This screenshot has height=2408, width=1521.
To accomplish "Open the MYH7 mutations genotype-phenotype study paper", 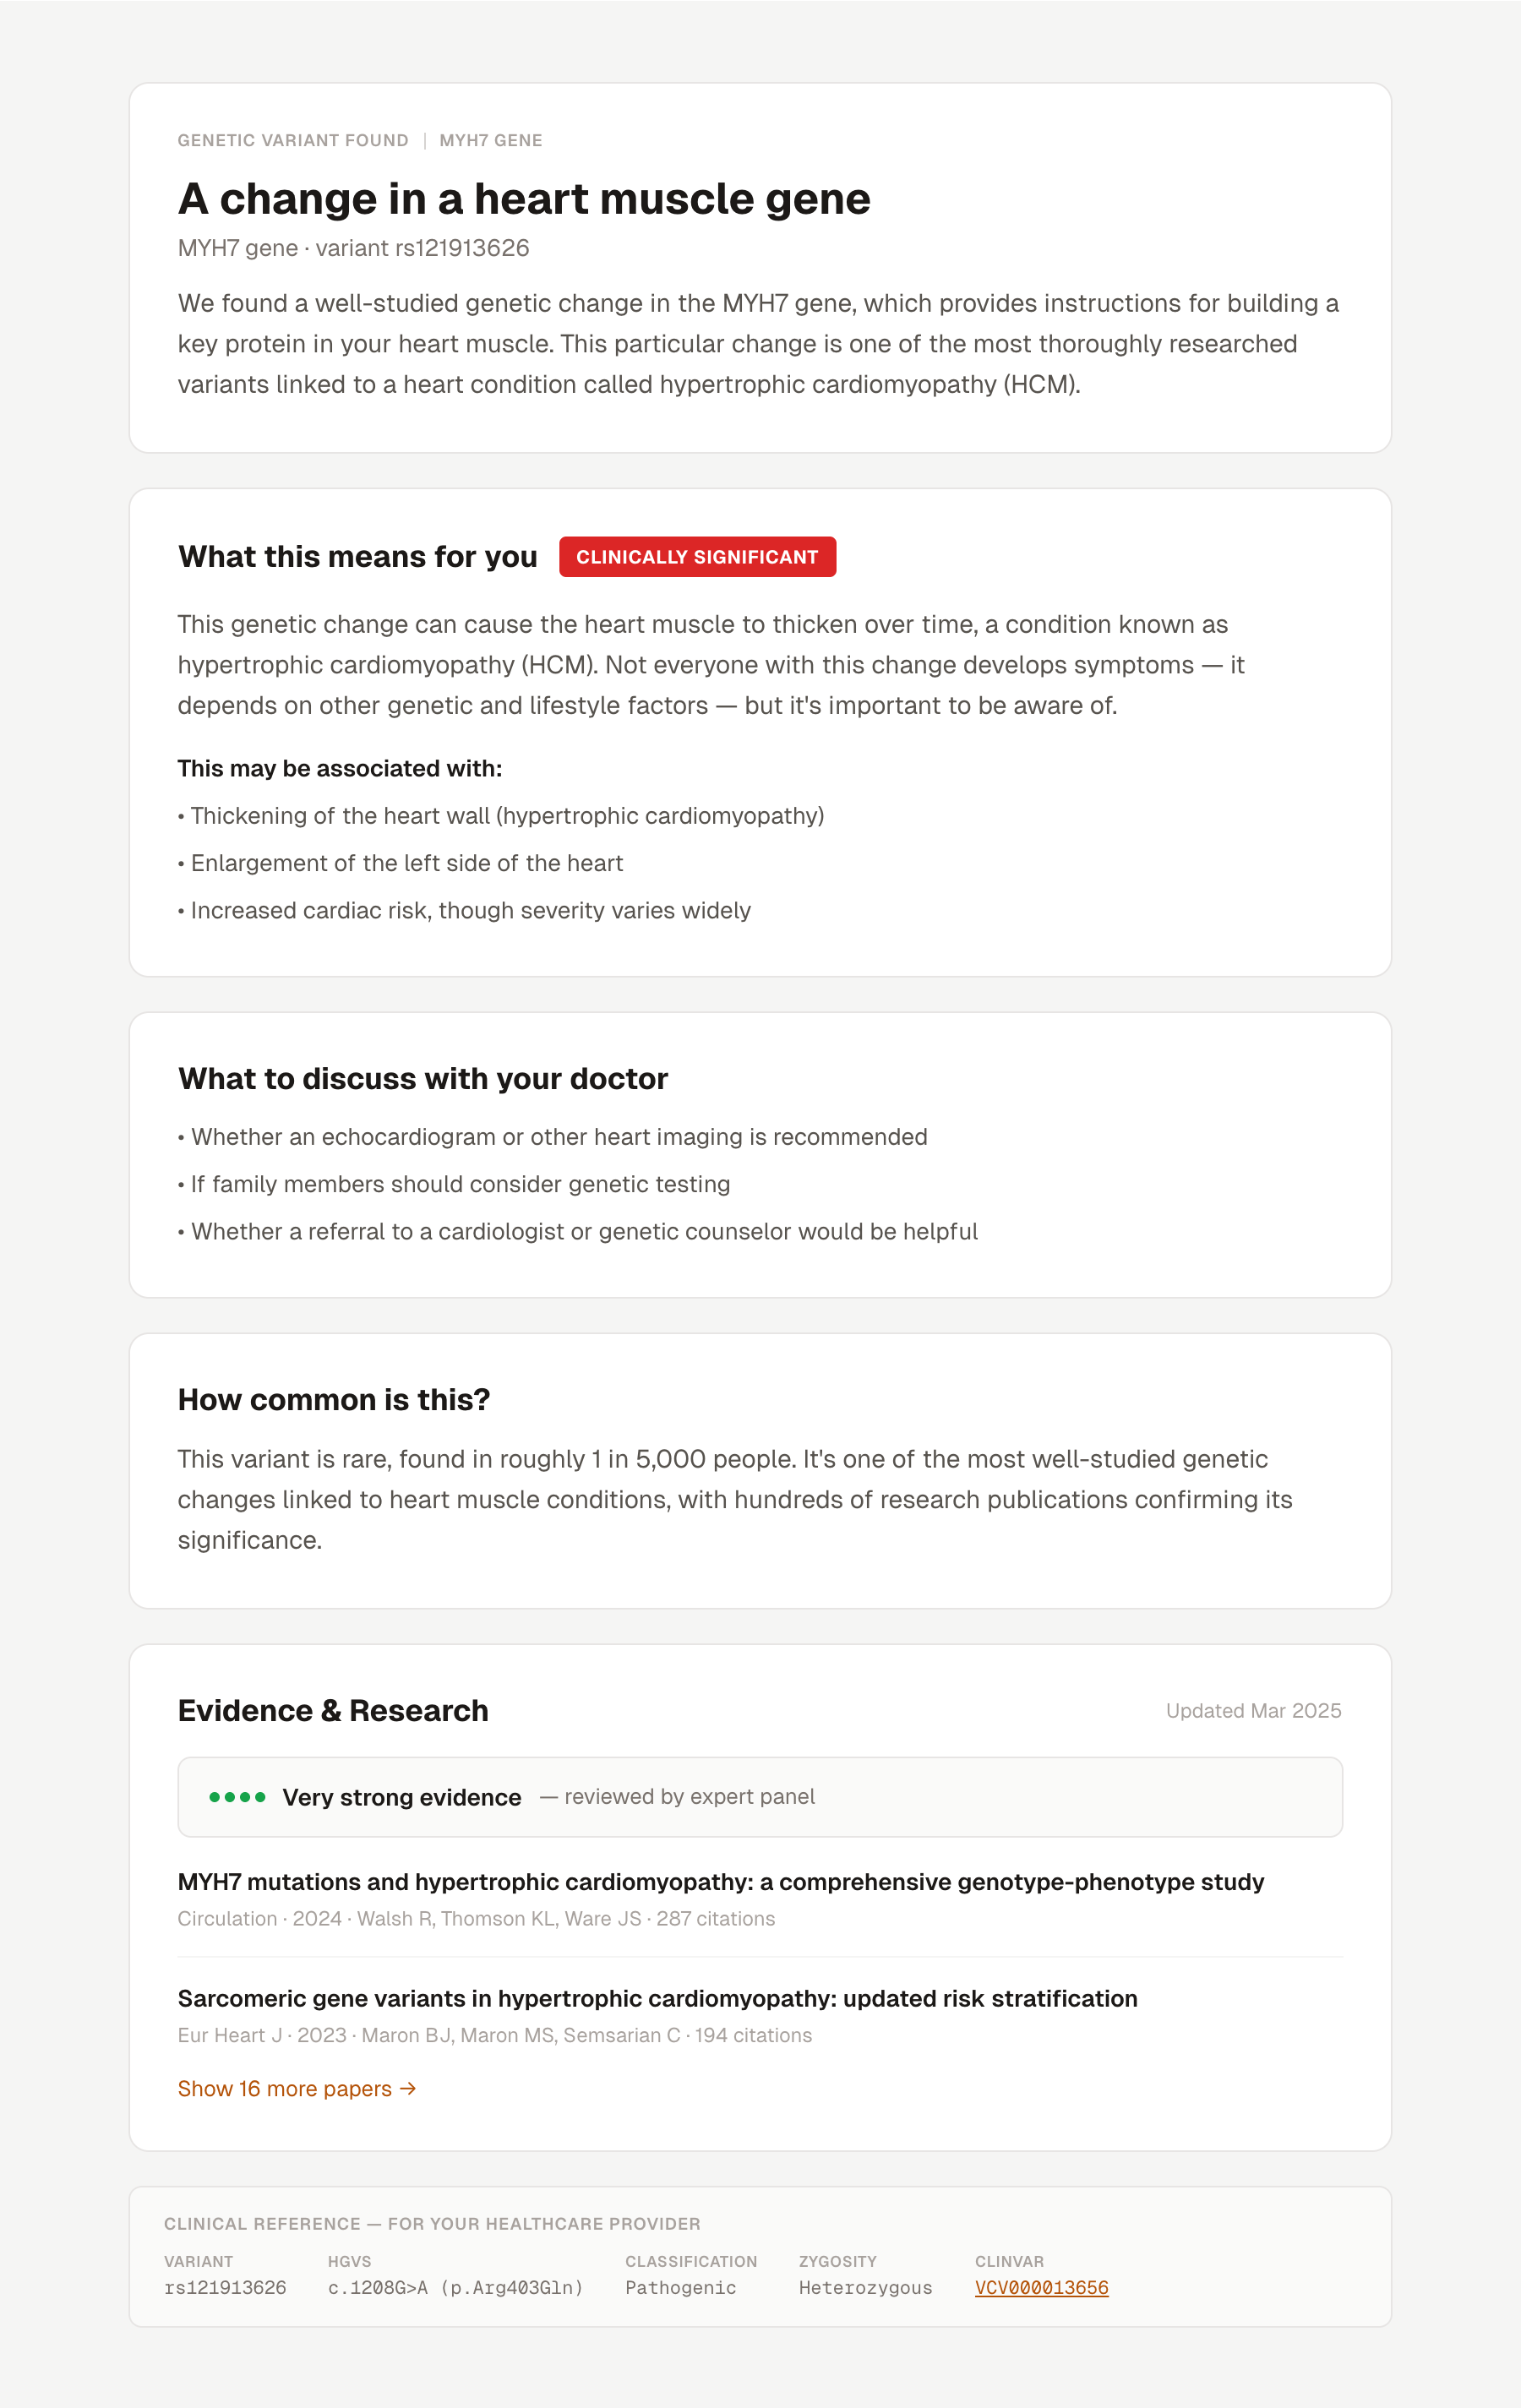I will [x=721, y=1882].
